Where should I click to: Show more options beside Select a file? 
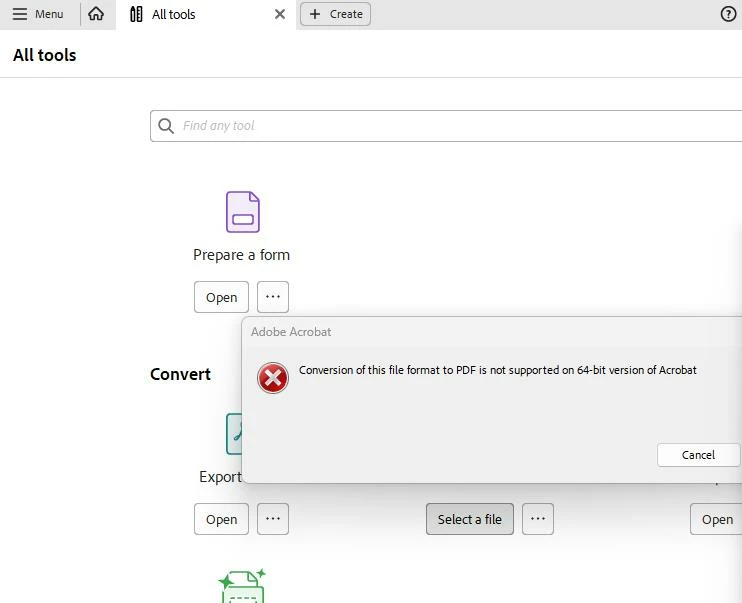point(538,519)
